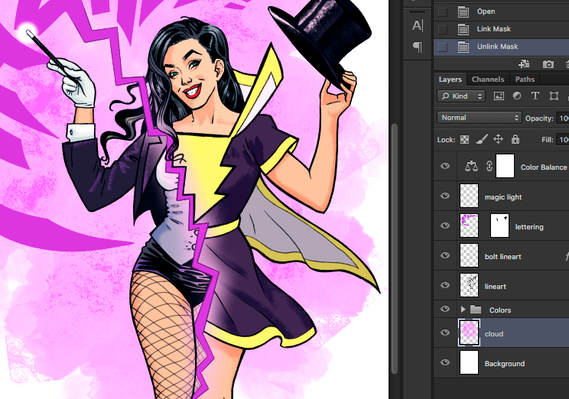569x399 pixels.
Task: Toggle the checkbox beside Open action
Action: (x=442, y=12)
